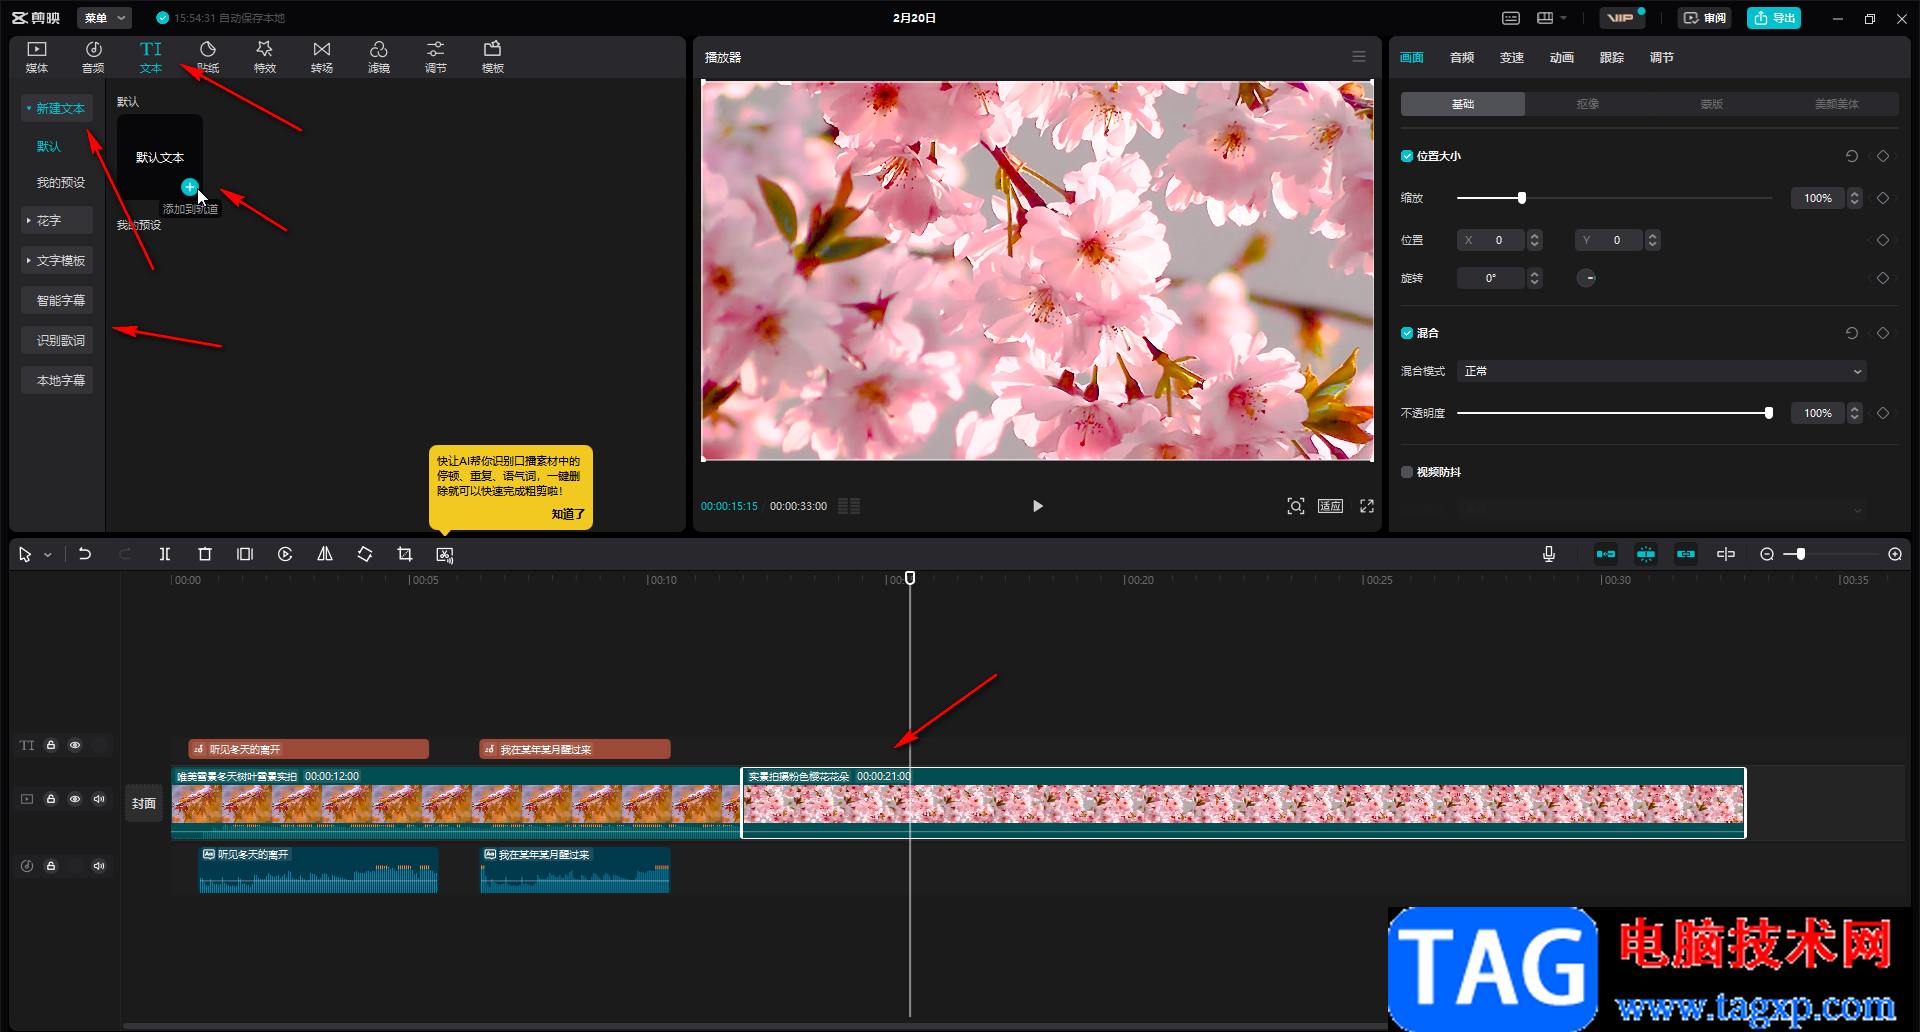Select the crop tool in timeline toolbar
This screenshot has height=1032, width=1920.
coord(405,554)
